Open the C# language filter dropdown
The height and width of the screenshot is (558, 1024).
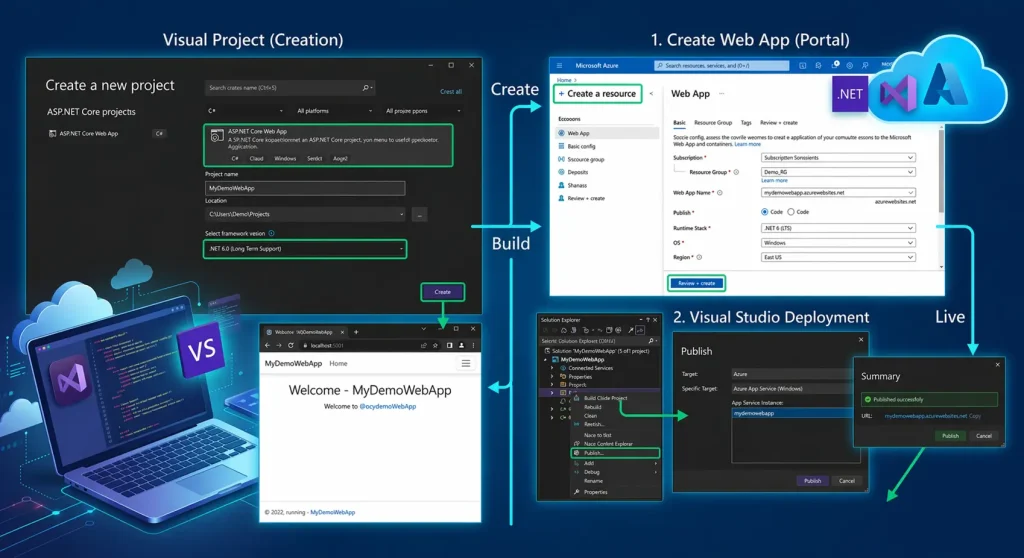[x=245, y=111]
